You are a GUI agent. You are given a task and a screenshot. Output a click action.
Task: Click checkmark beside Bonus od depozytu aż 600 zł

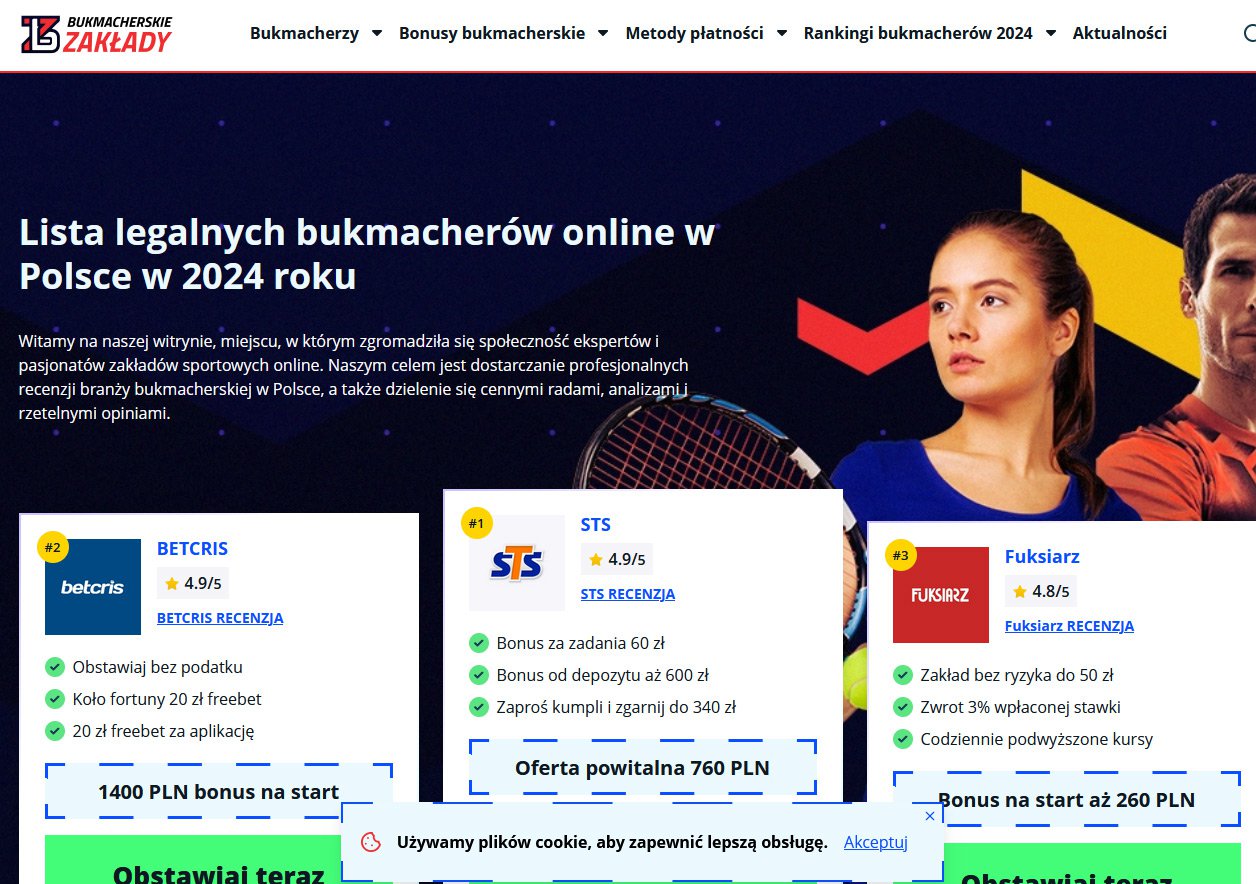tap(479, 675)
